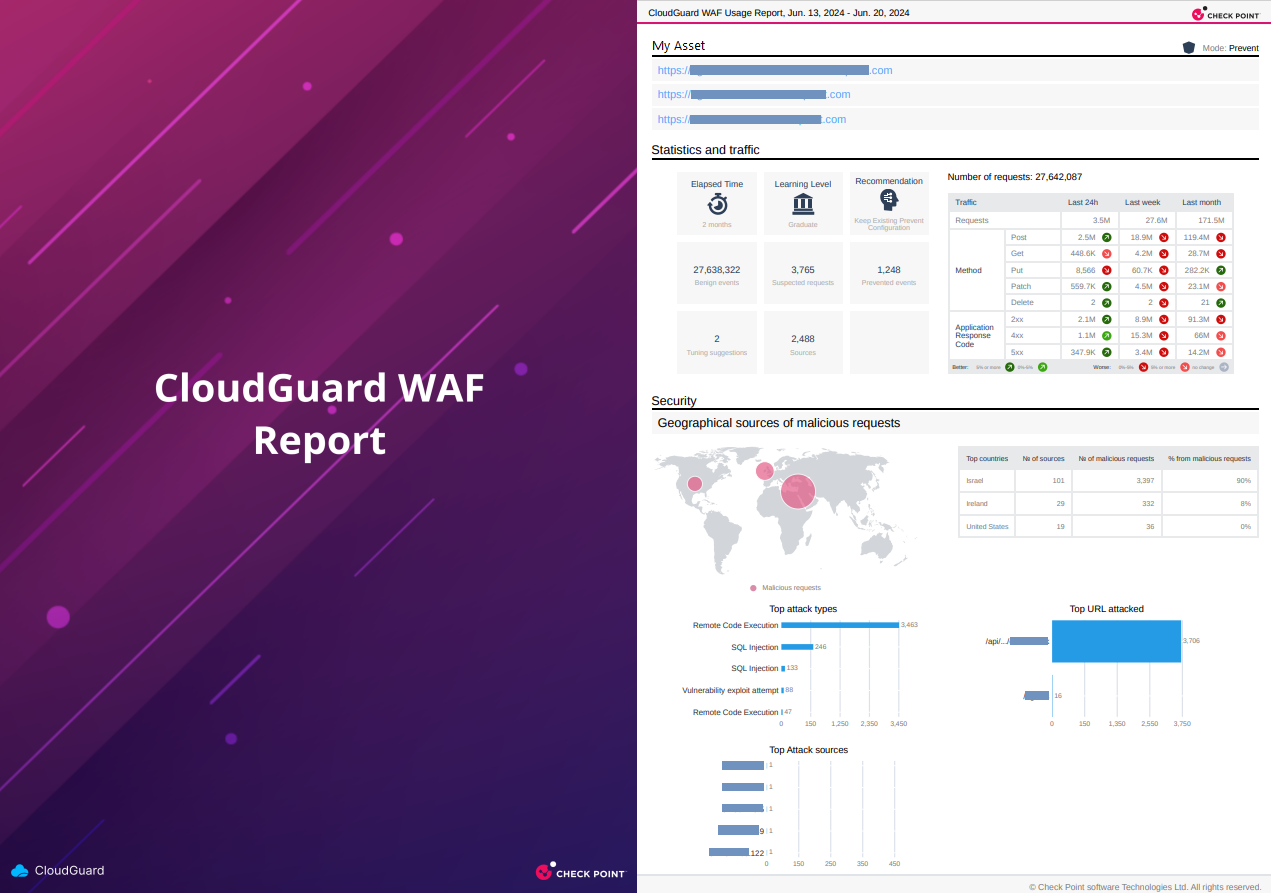Viewport: 1271px width, 893px height.
Task: Click the pink Malicious requests legend dot
Action: click(753, 588)
